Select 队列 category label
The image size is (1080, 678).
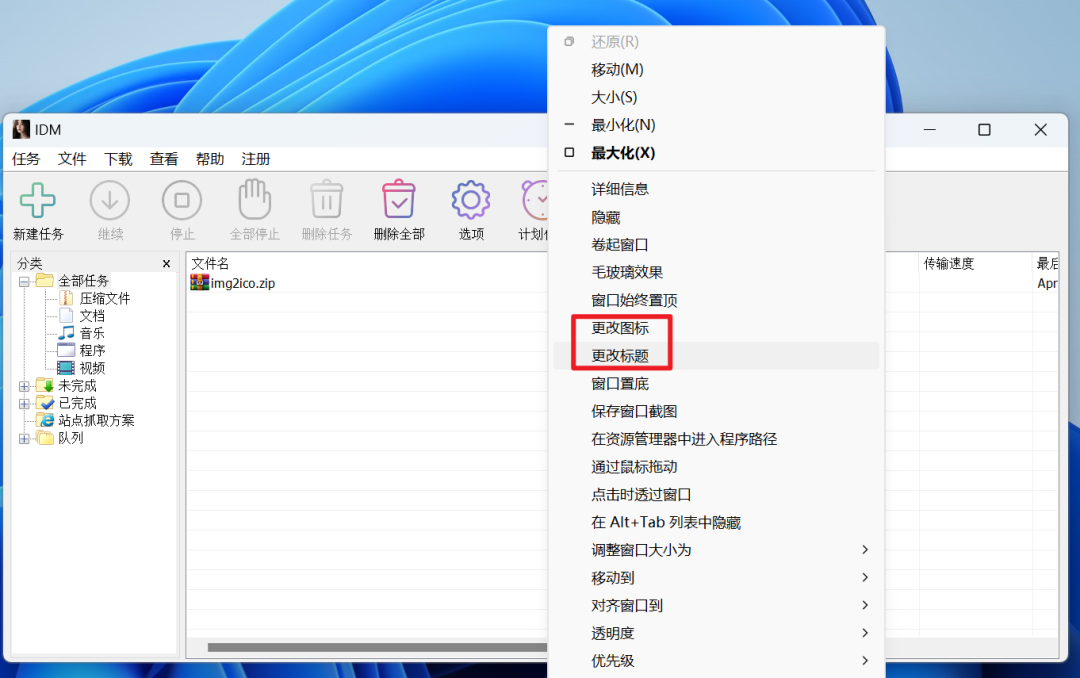(x=70, y=438)
